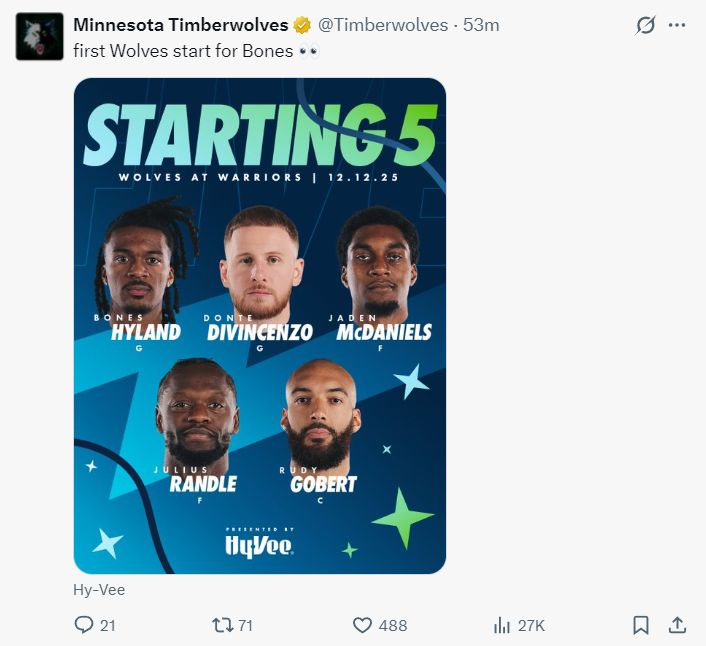Open the three-dot More options menu
The height and width of the screenshot is (646, 706).
[677, 25]
